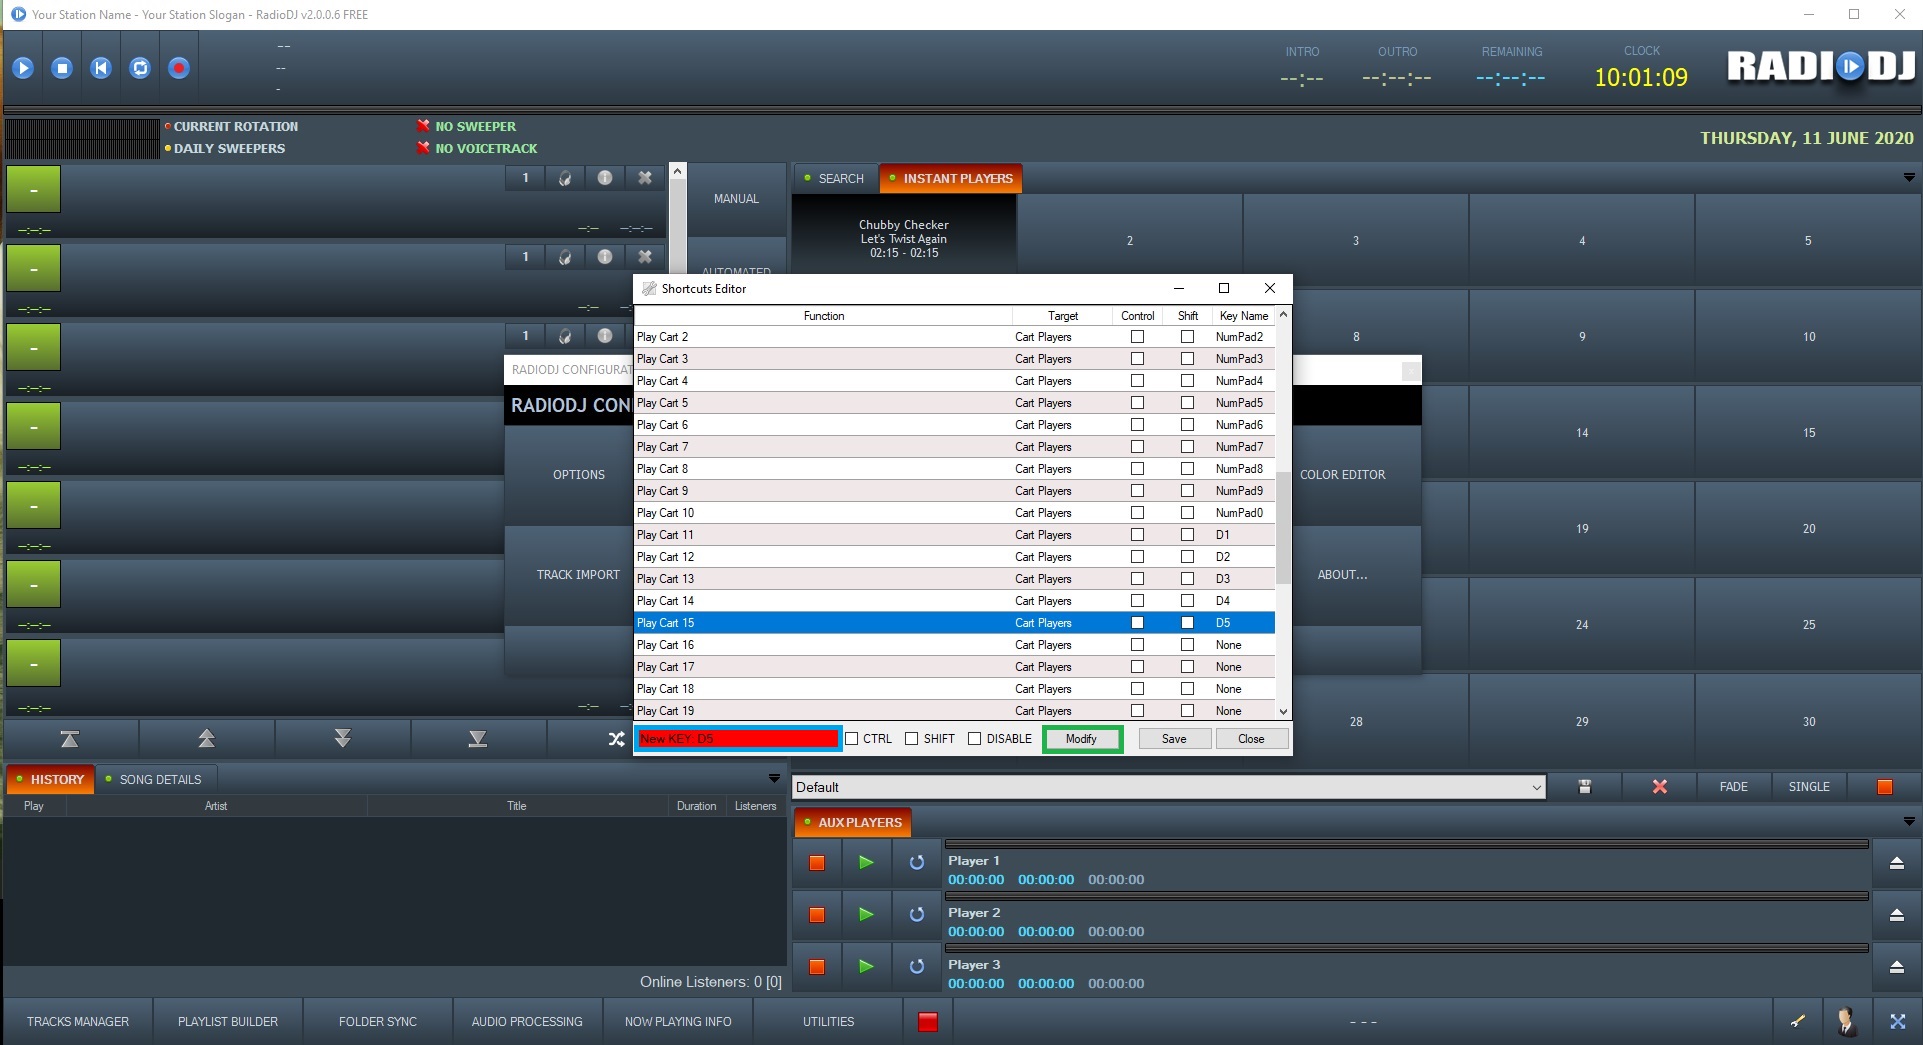Image resolution: width=1923 pixels, height=1045 pixels.
Task: Enable the CTRL checkbox in Shortcuts Editor
Action: 852,739
